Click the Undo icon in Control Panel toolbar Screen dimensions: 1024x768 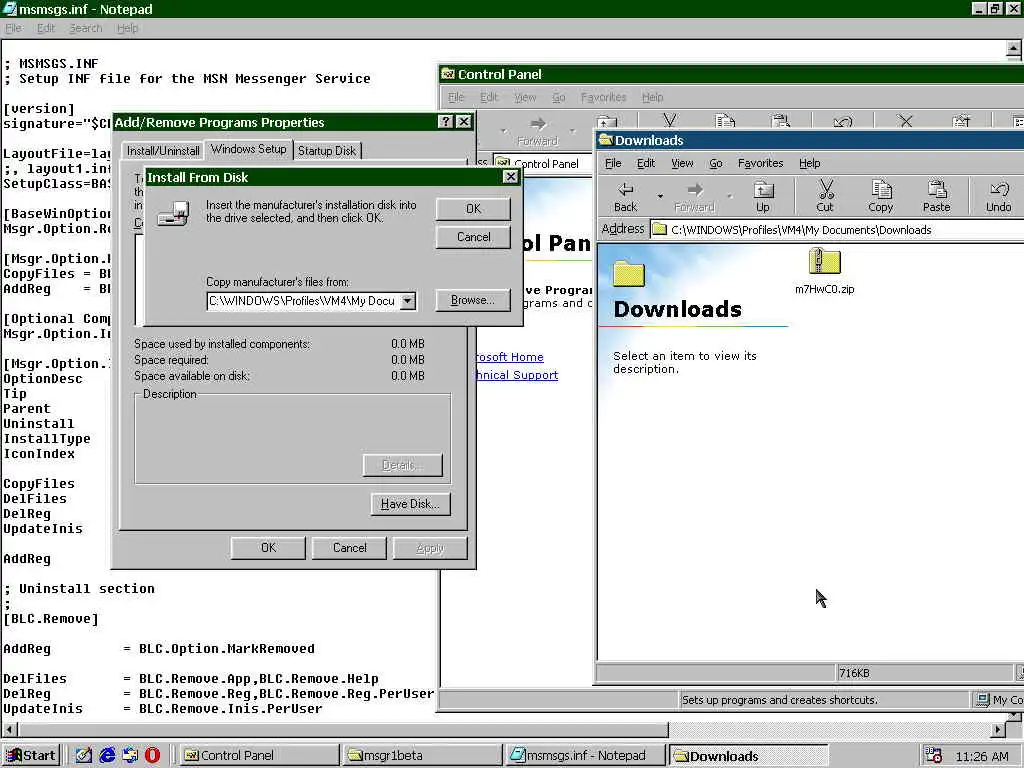tap(843, 121)
